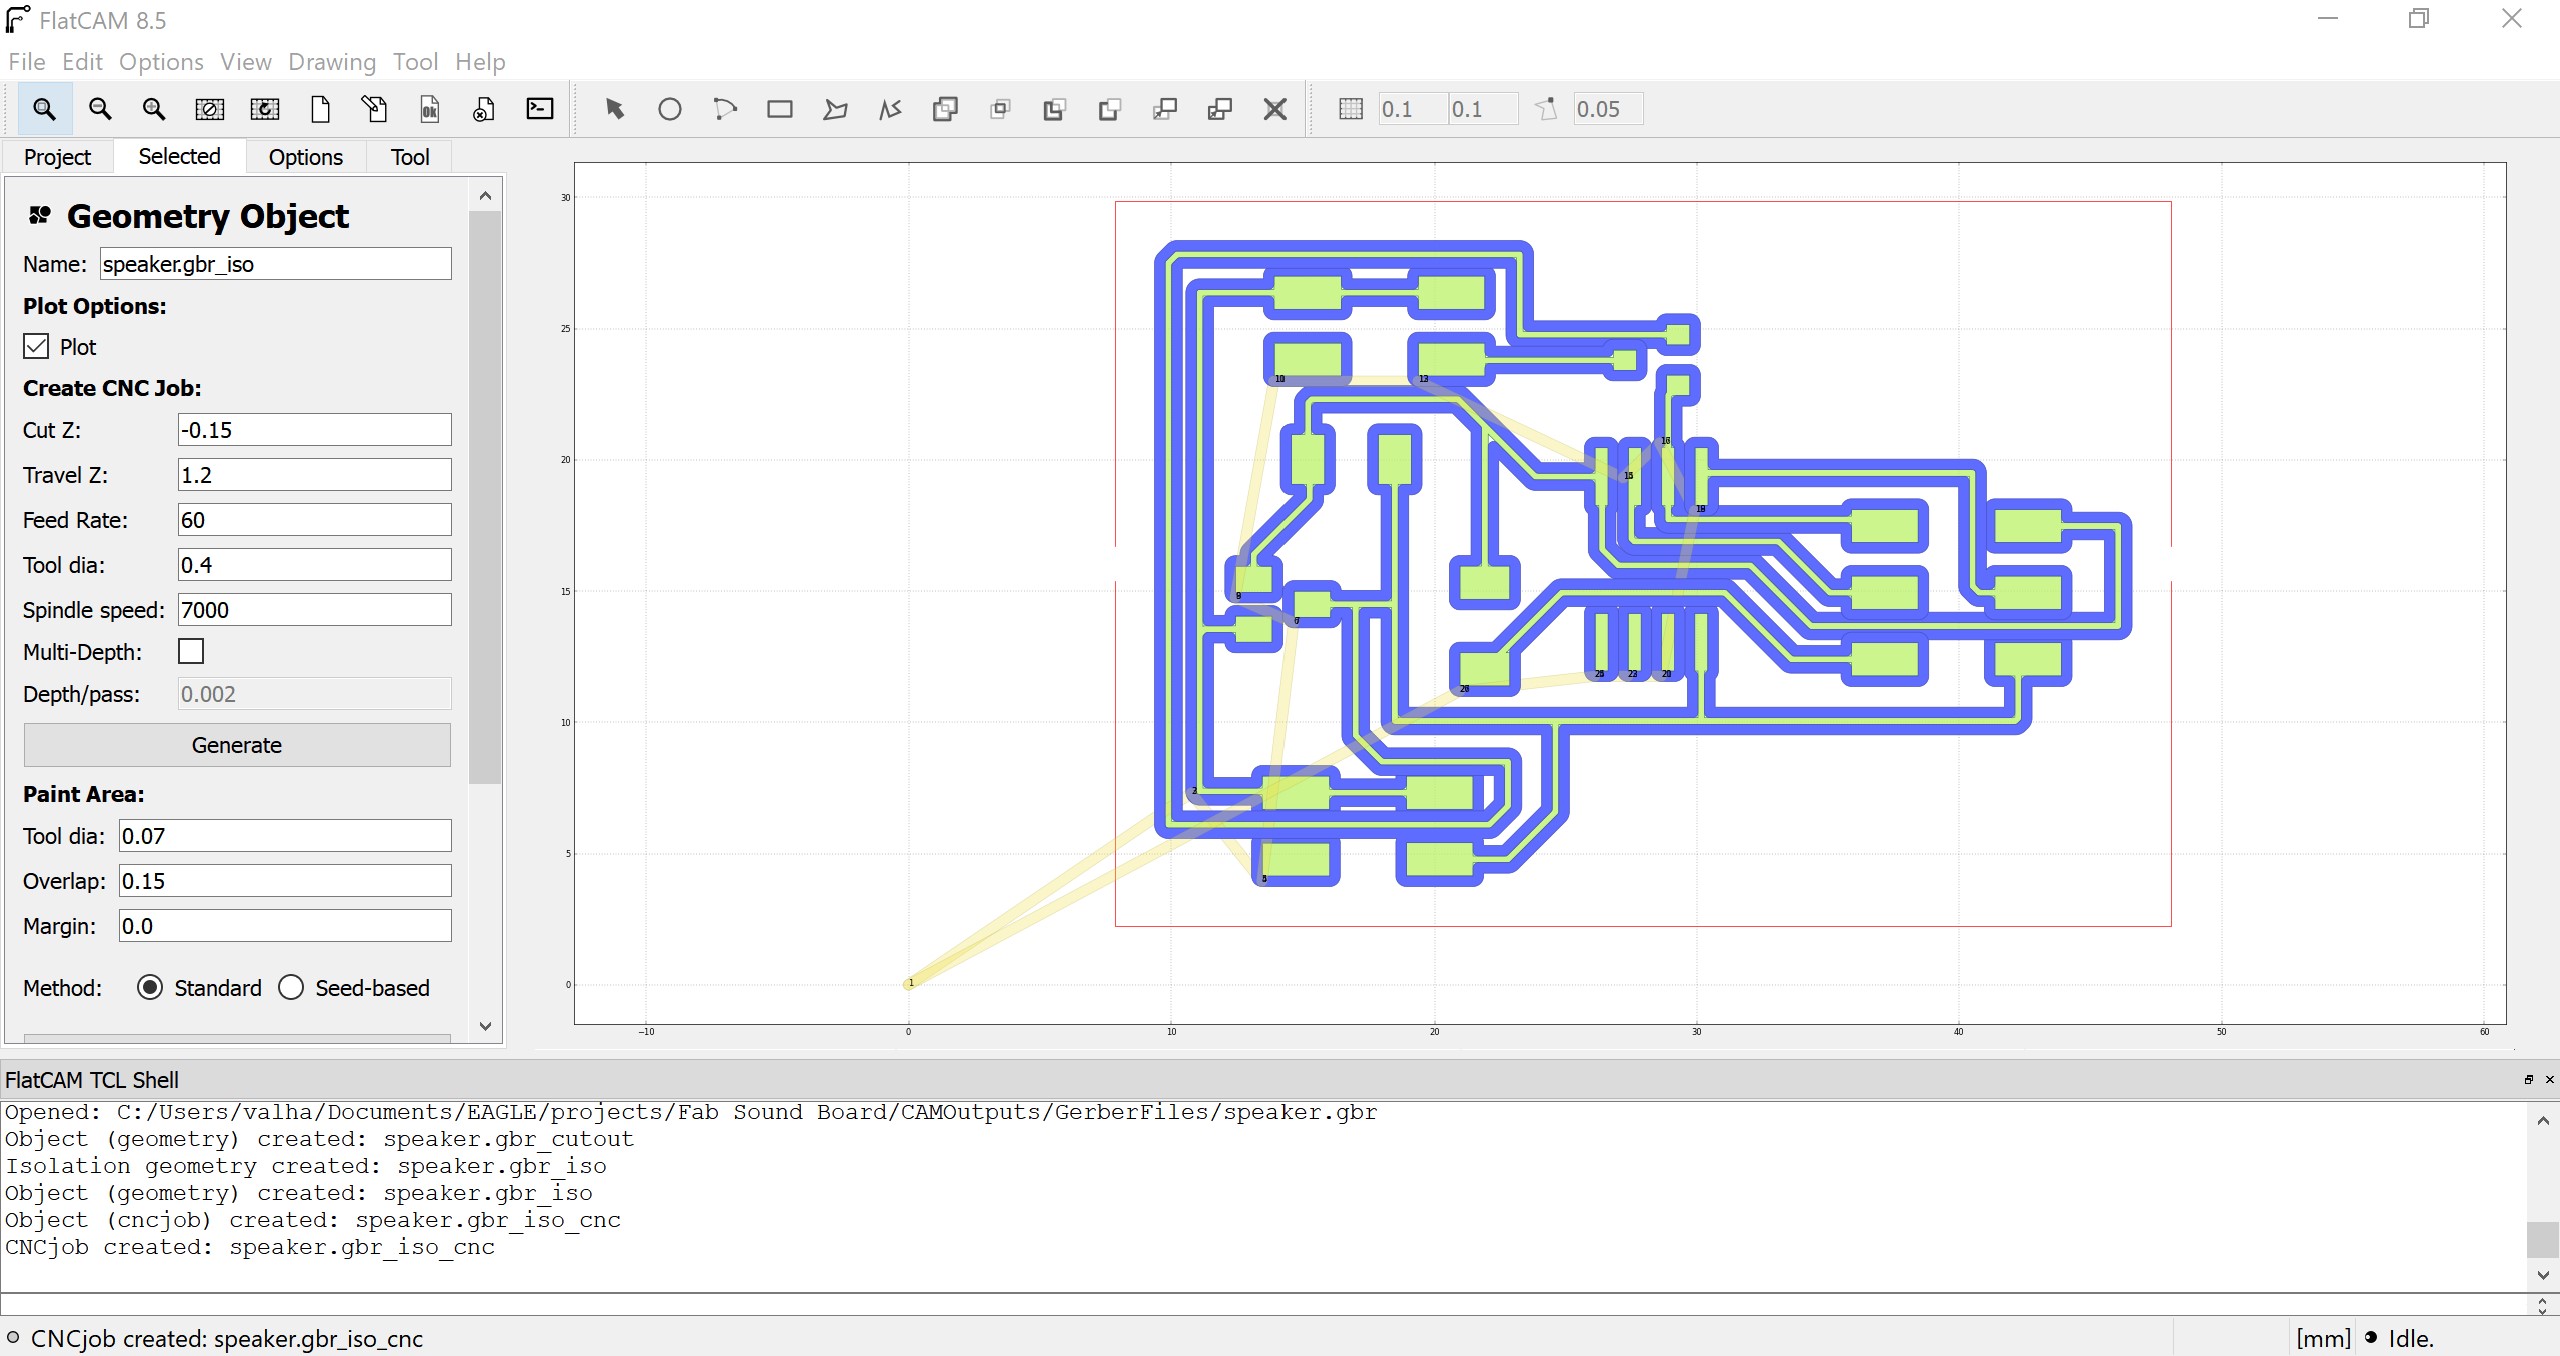
Task: Uncheck the Plot checkbox
Action: (36, 347)
